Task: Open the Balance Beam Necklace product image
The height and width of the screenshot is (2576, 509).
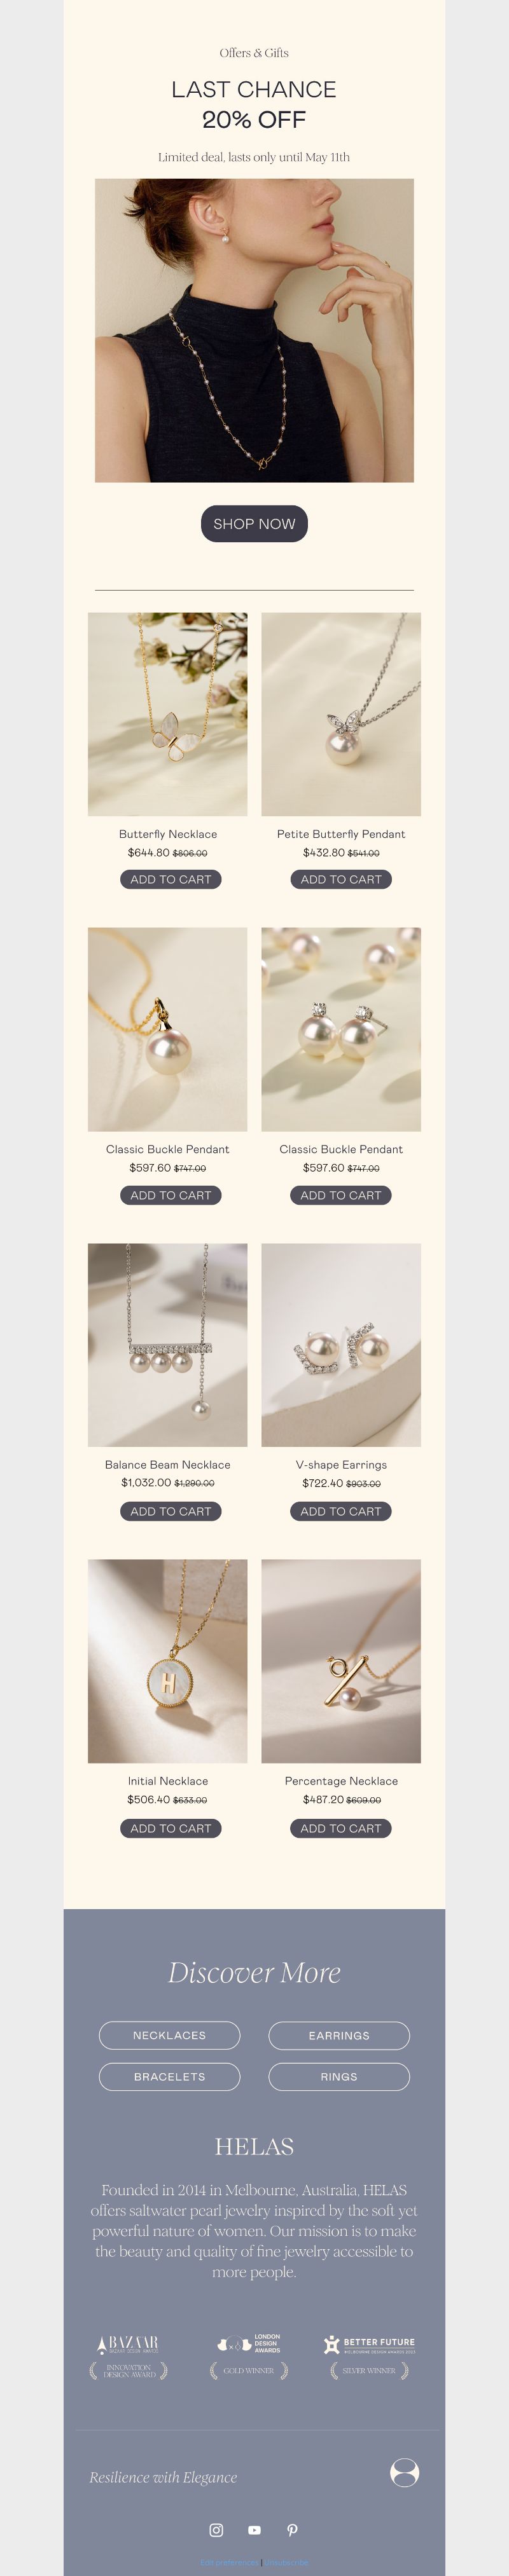Action: pyautogui.click(x=167, y=1344)
